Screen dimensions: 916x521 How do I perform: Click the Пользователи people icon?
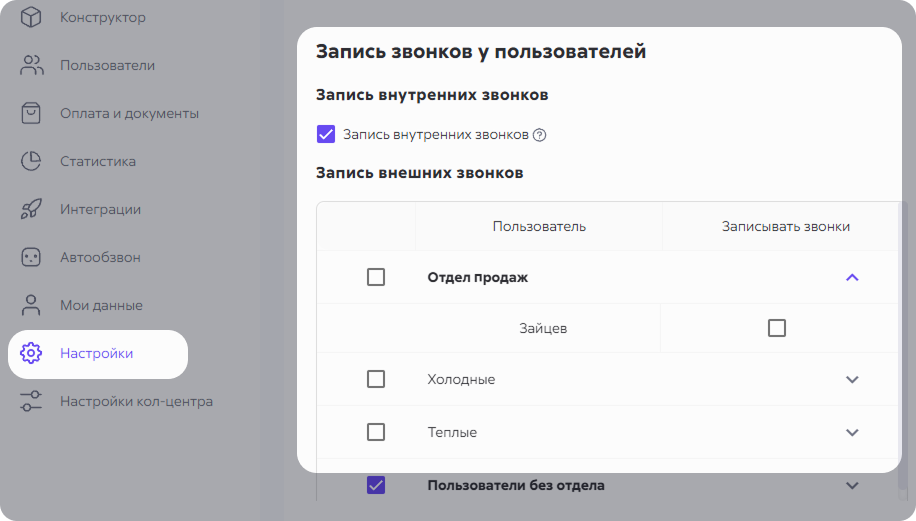(x=32, y=65)
